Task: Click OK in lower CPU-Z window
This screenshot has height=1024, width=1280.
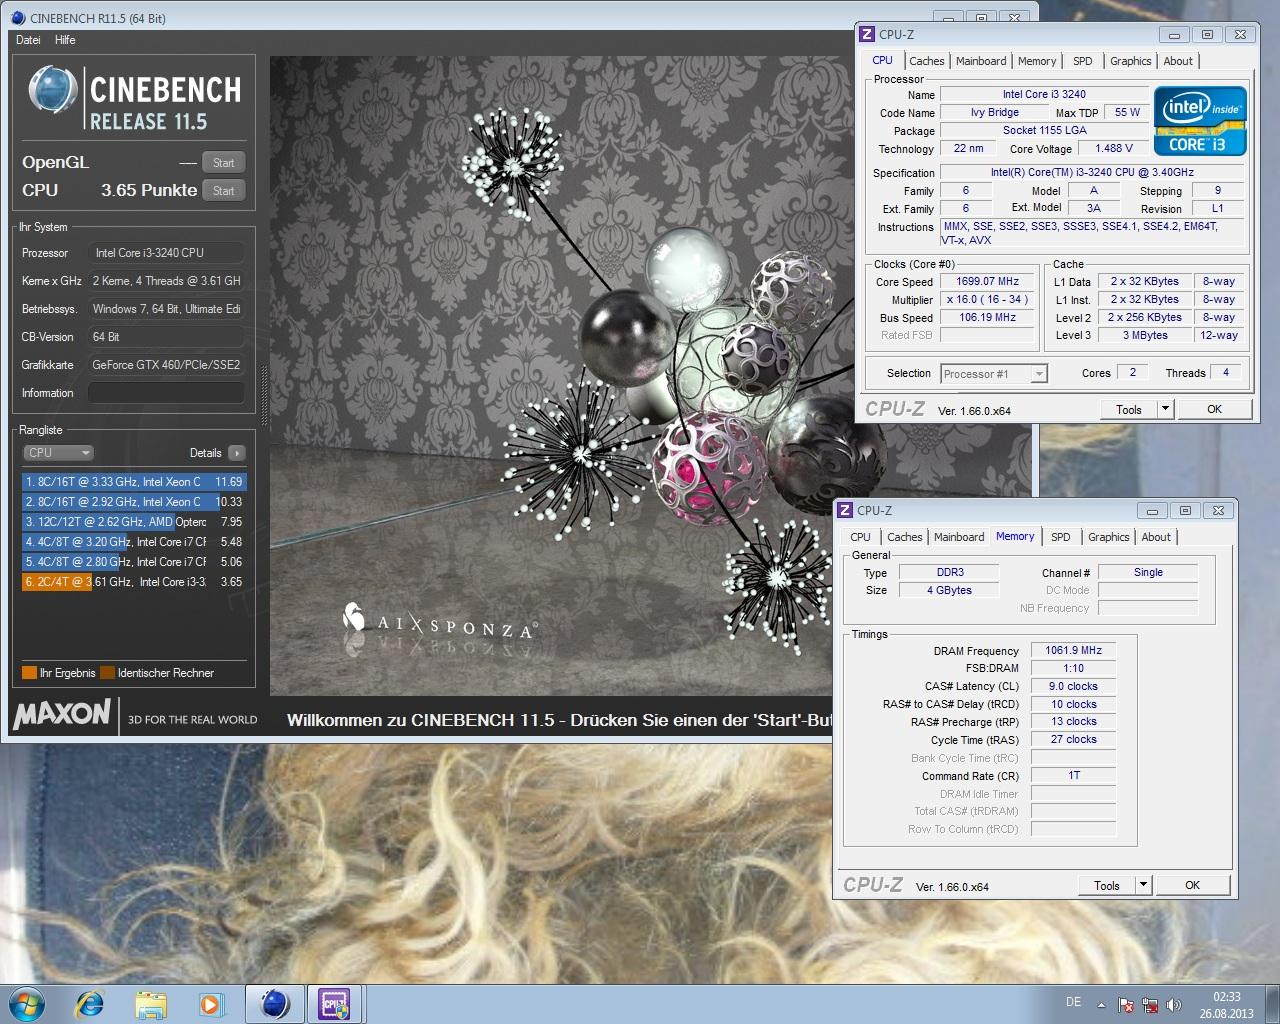Action: [1192, 885]
